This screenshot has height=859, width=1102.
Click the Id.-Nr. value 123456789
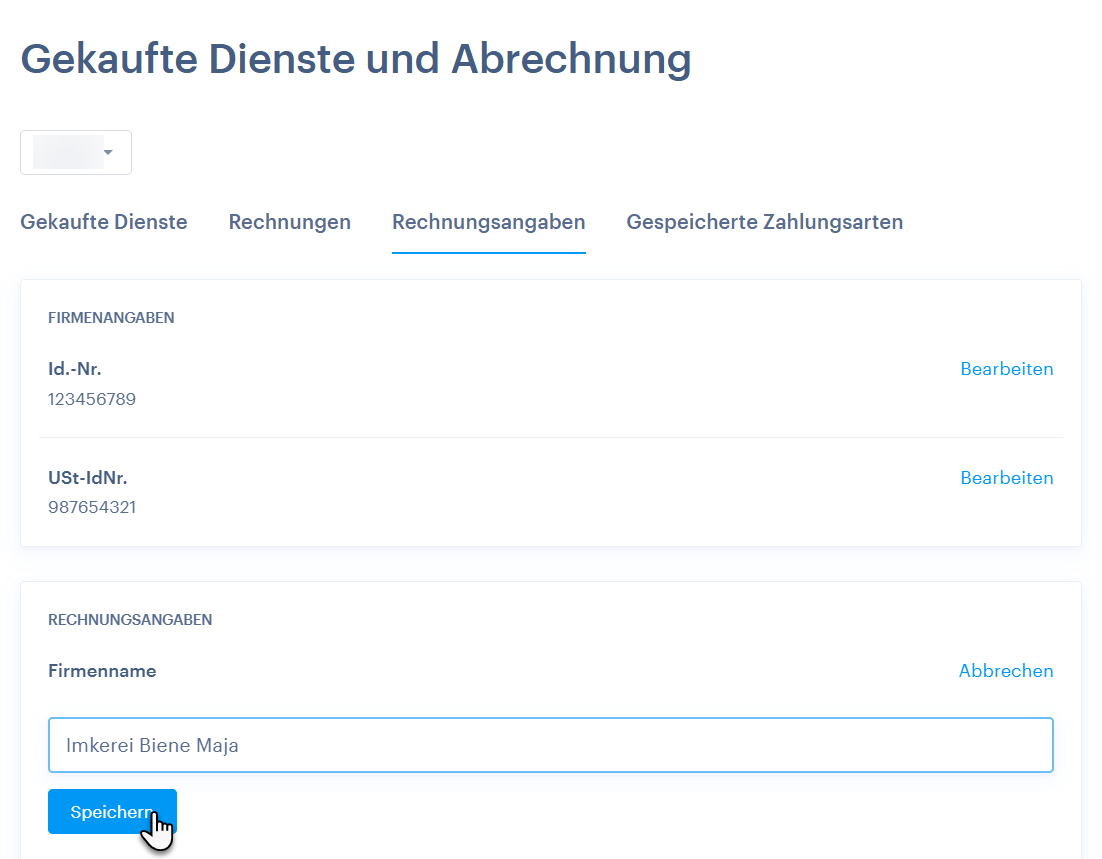click(x=92, y=399)
